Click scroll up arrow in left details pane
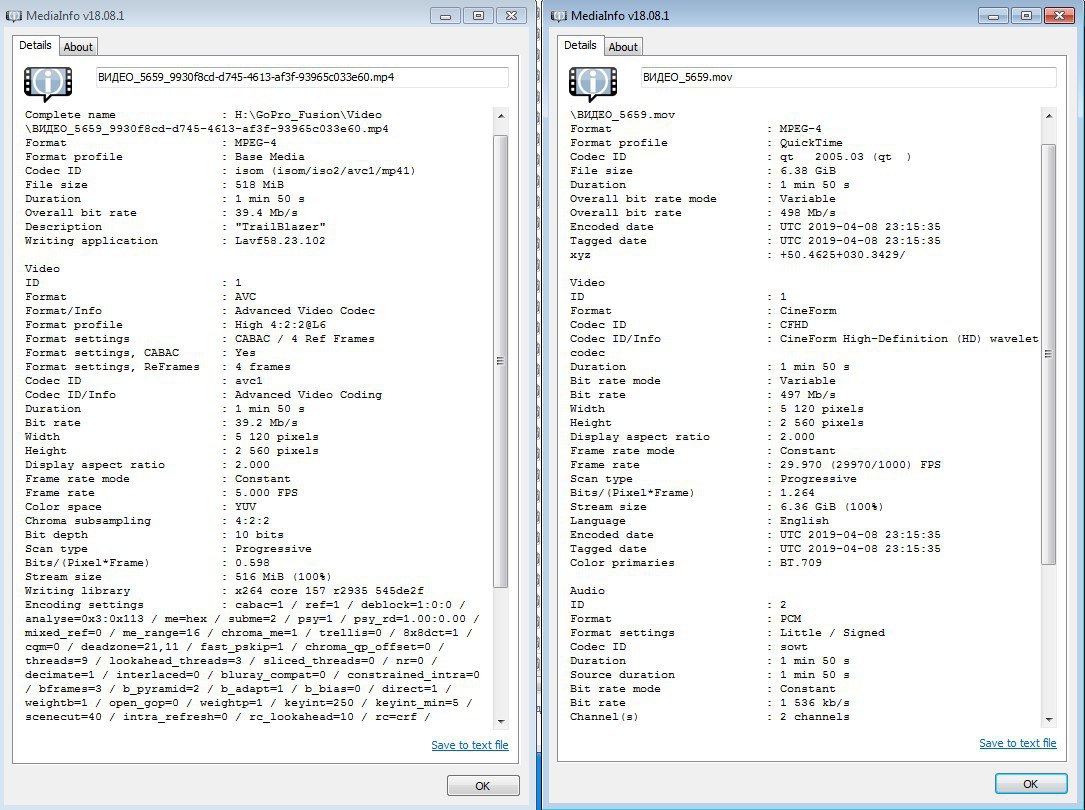Image resolution: width=1085 pixels, height=810 pixels. click(x=501, y=116)
